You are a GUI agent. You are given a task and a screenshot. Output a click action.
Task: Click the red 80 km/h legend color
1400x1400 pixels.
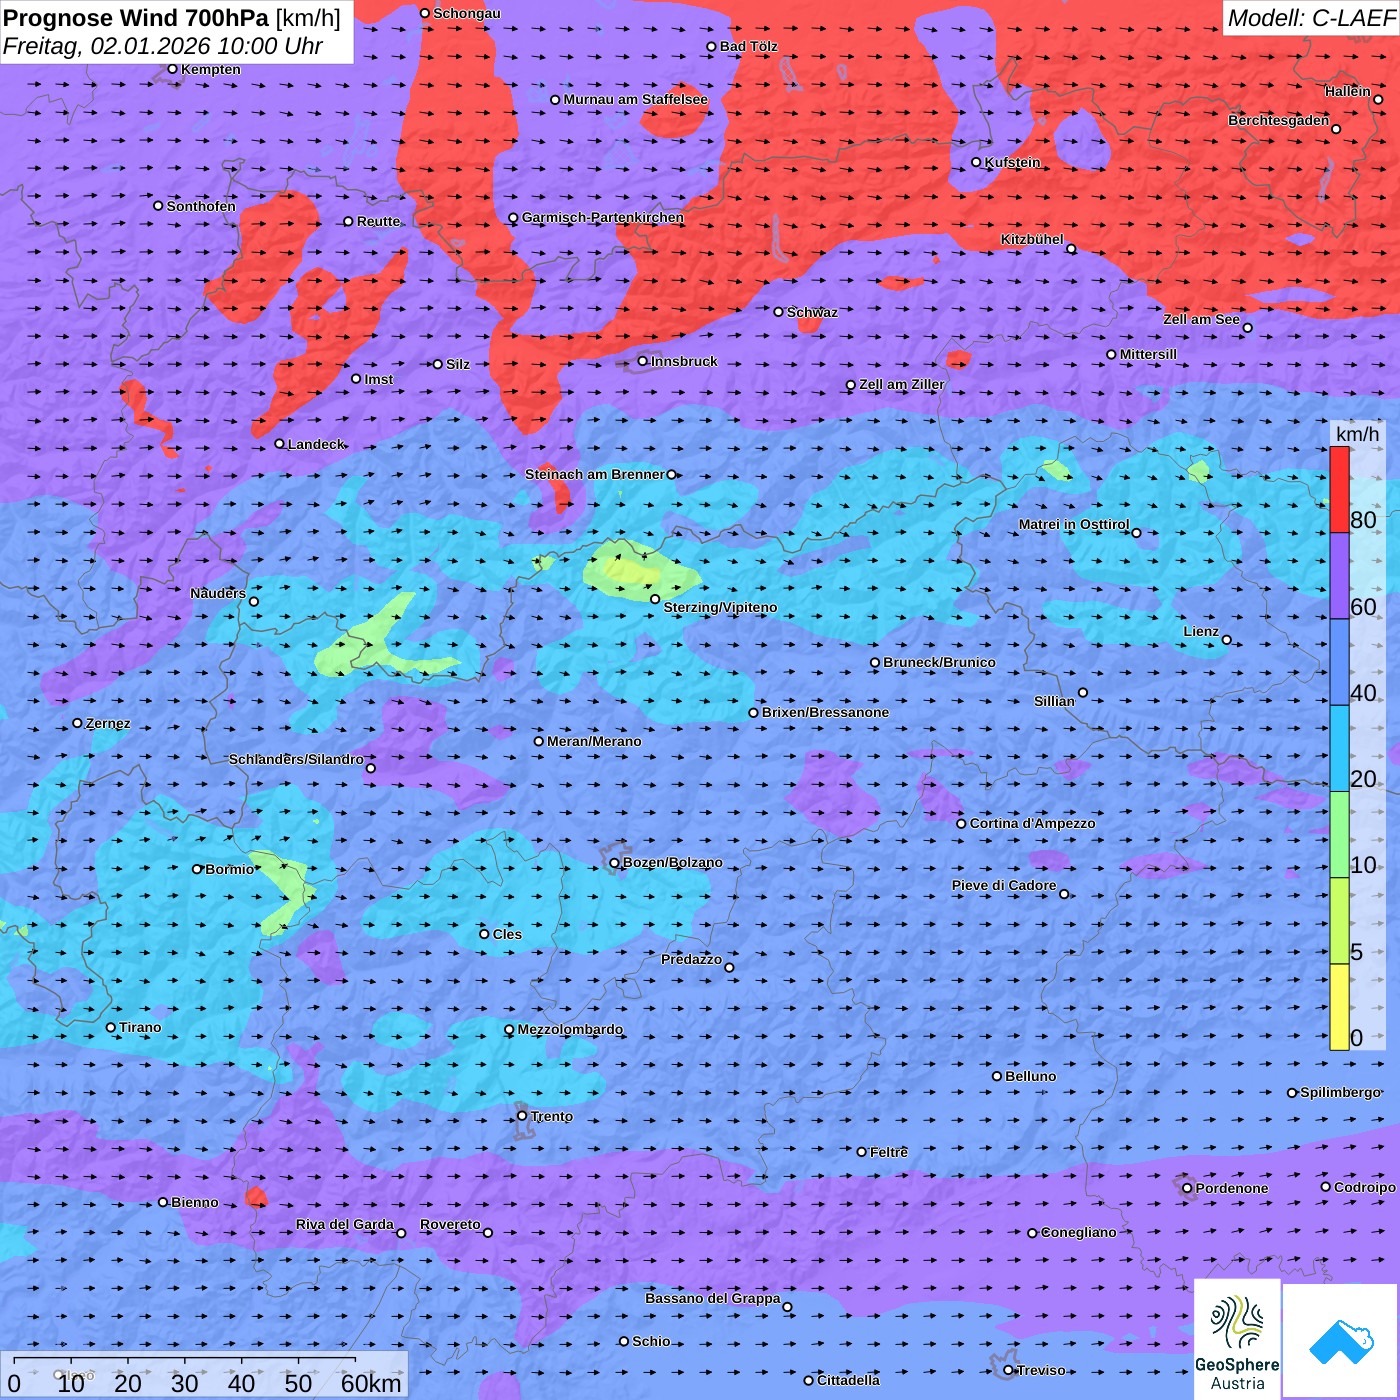pos(1339,490)
